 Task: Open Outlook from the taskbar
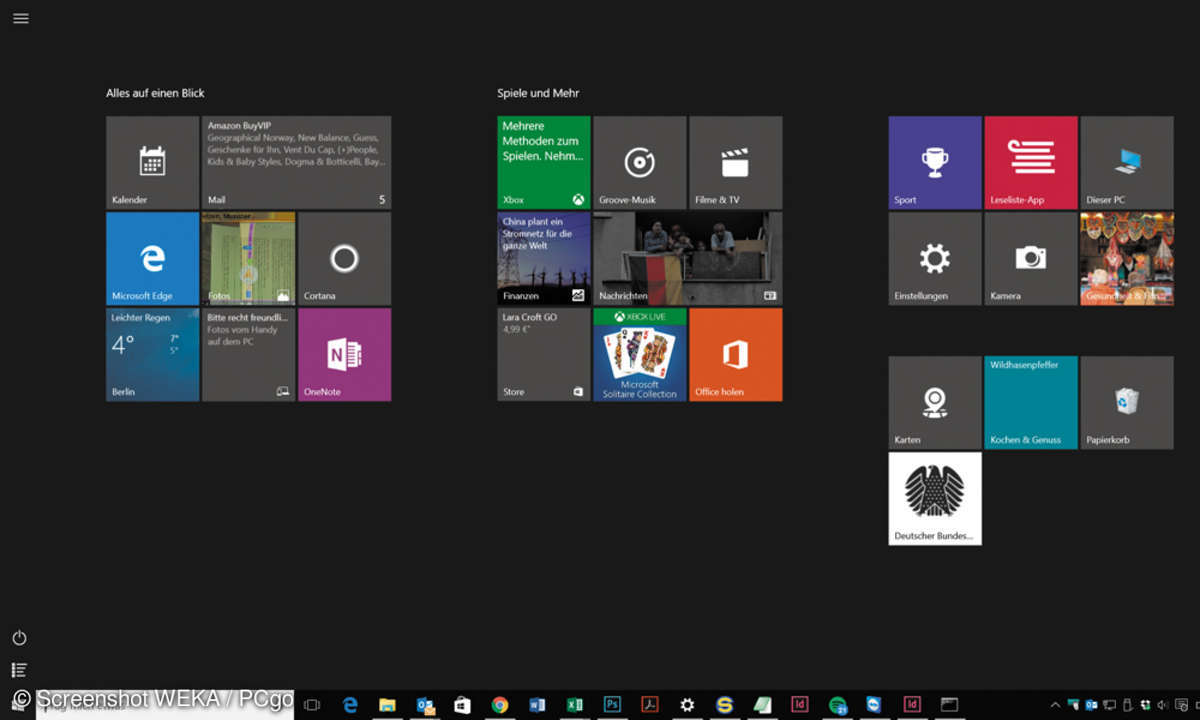[x=425, y=705]
